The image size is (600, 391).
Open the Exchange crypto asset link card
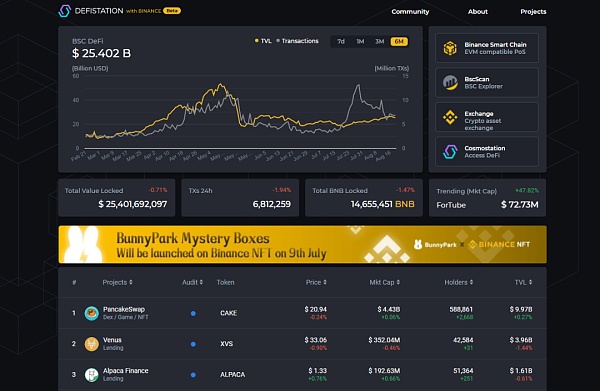pyautogui.click(x=487, y=117)
